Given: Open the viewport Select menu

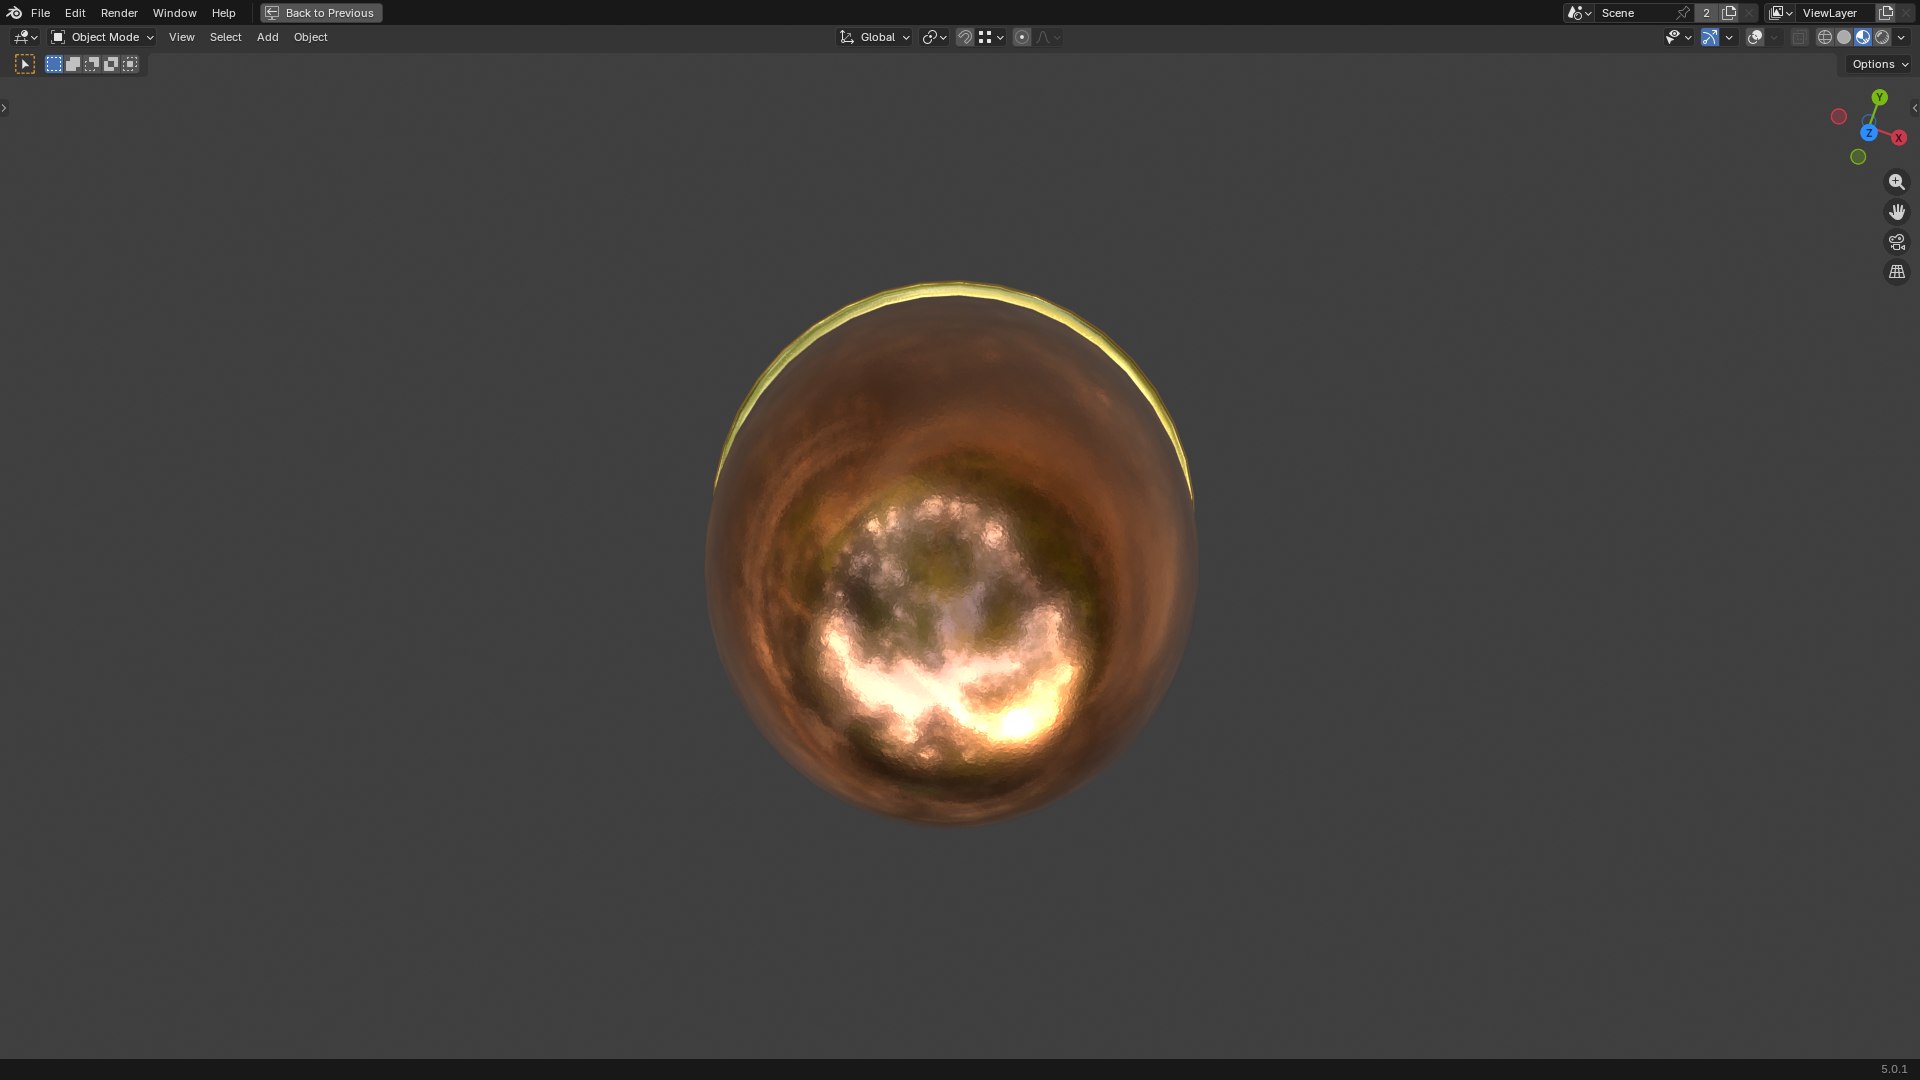Looking at the screenshot, I should tap(225, 37).
